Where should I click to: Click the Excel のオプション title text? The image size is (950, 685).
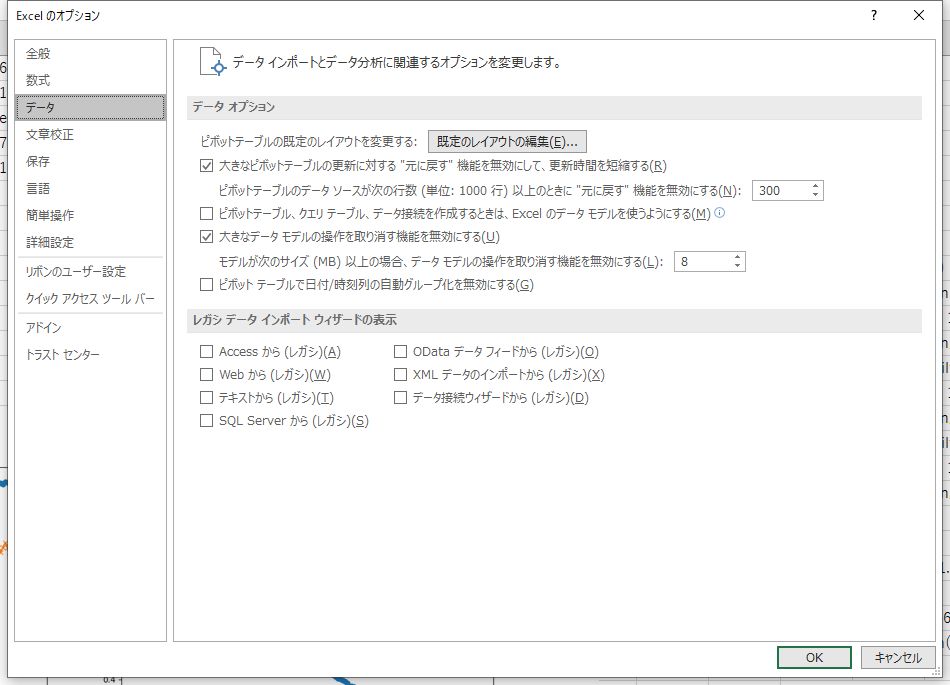(58, 16)
